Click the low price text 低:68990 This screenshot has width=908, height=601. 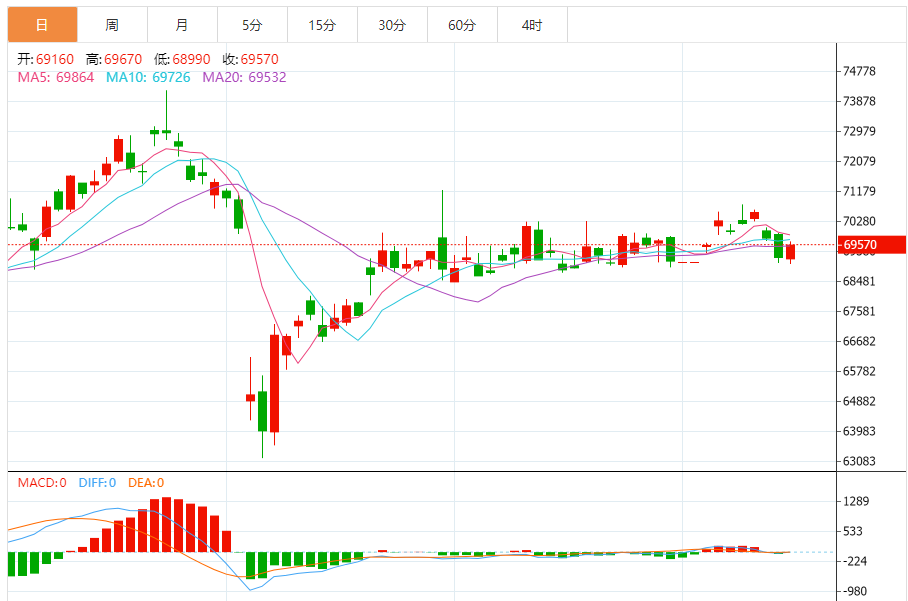point(182,59)
